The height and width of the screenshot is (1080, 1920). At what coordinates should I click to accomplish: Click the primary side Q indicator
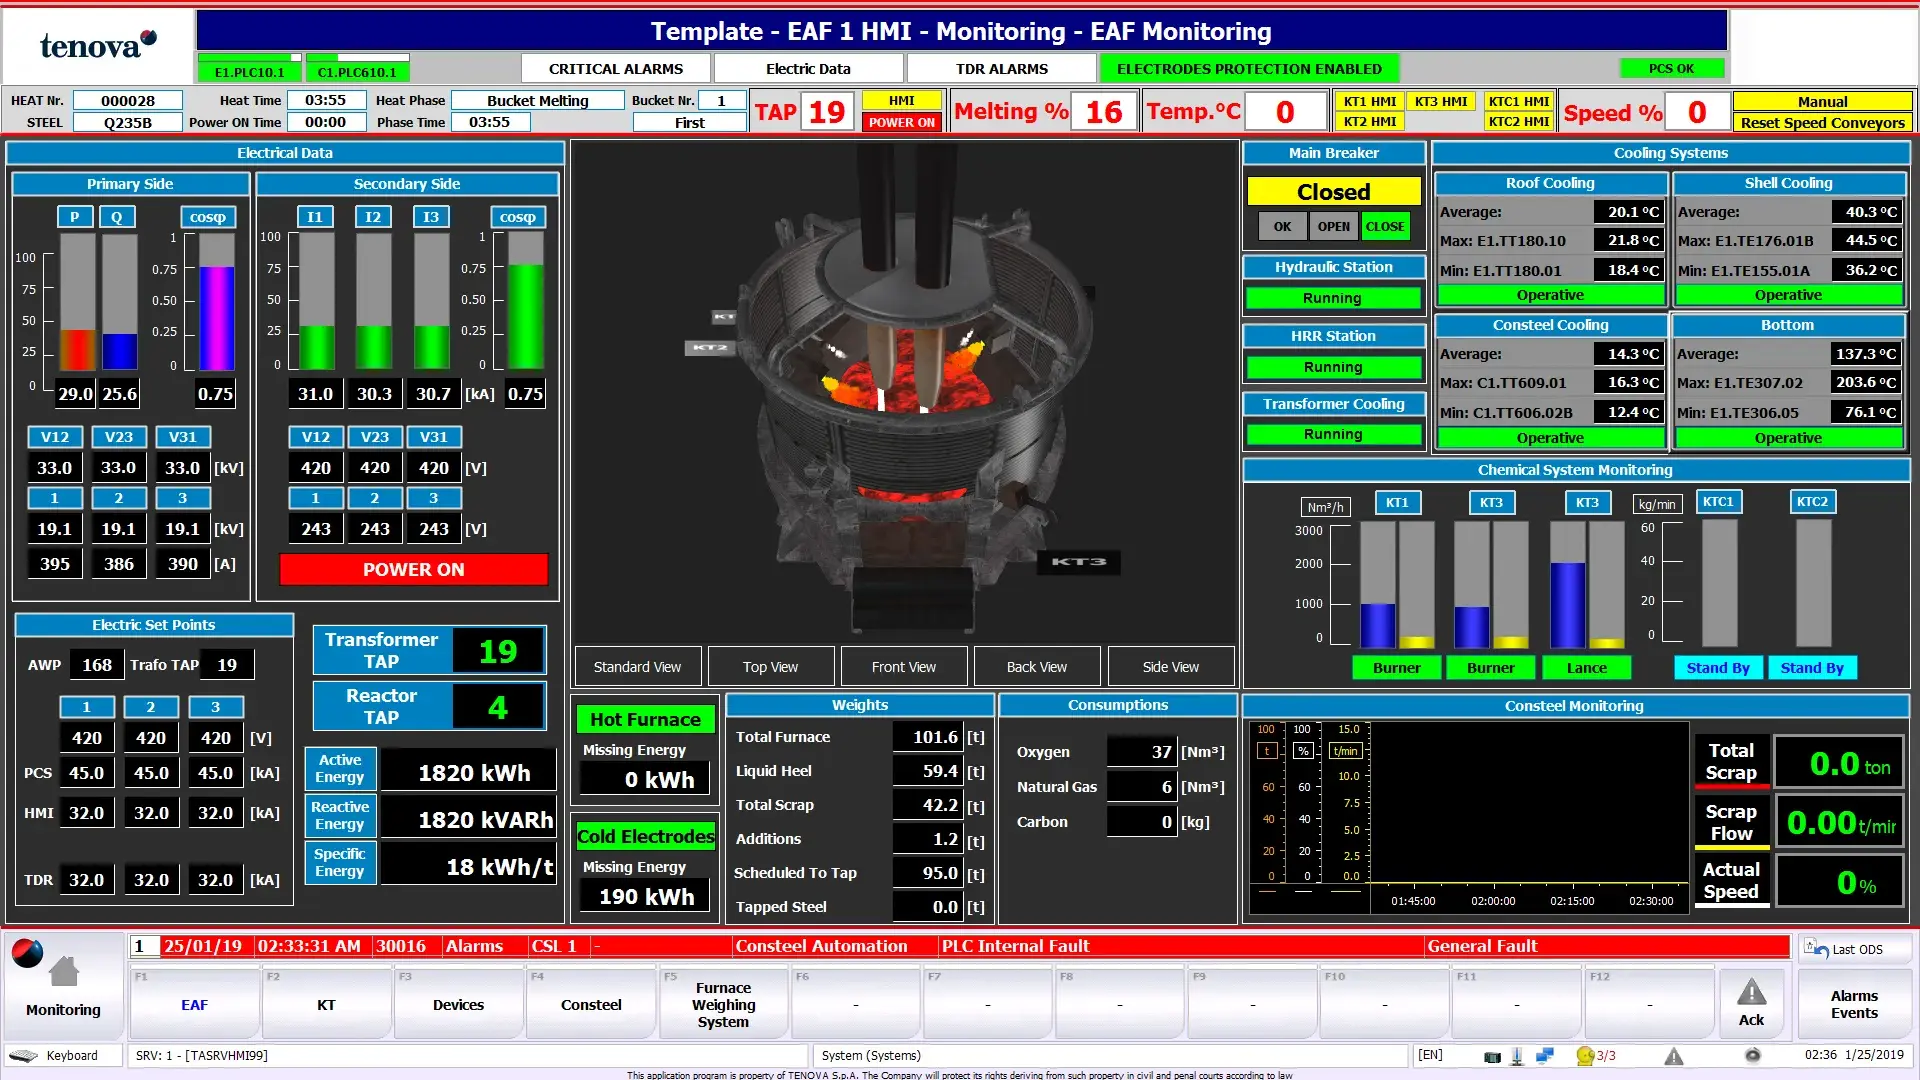click(x=117, y=217)
